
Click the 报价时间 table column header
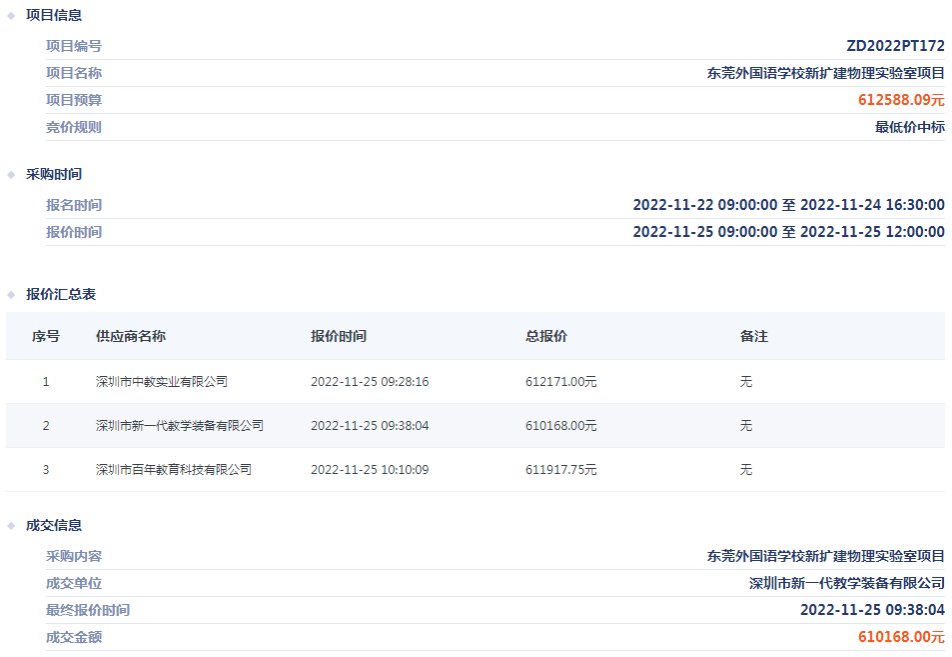coord(339,336)
